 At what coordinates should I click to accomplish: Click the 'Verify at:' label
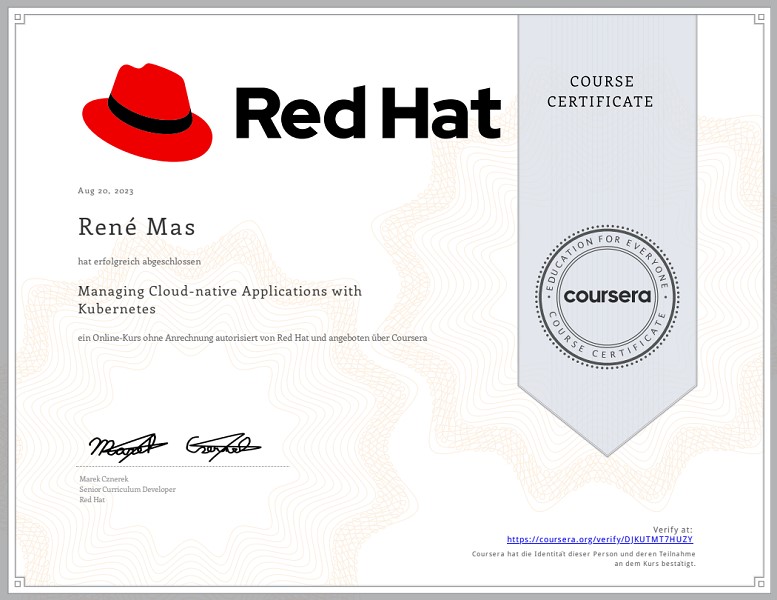(672, 530)
